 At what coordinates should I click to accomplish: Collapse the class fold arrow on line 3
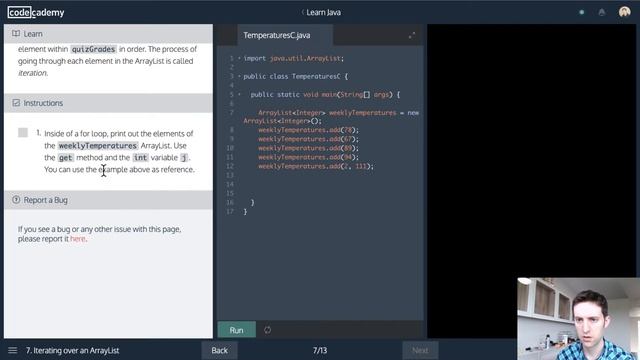(239, 76)
